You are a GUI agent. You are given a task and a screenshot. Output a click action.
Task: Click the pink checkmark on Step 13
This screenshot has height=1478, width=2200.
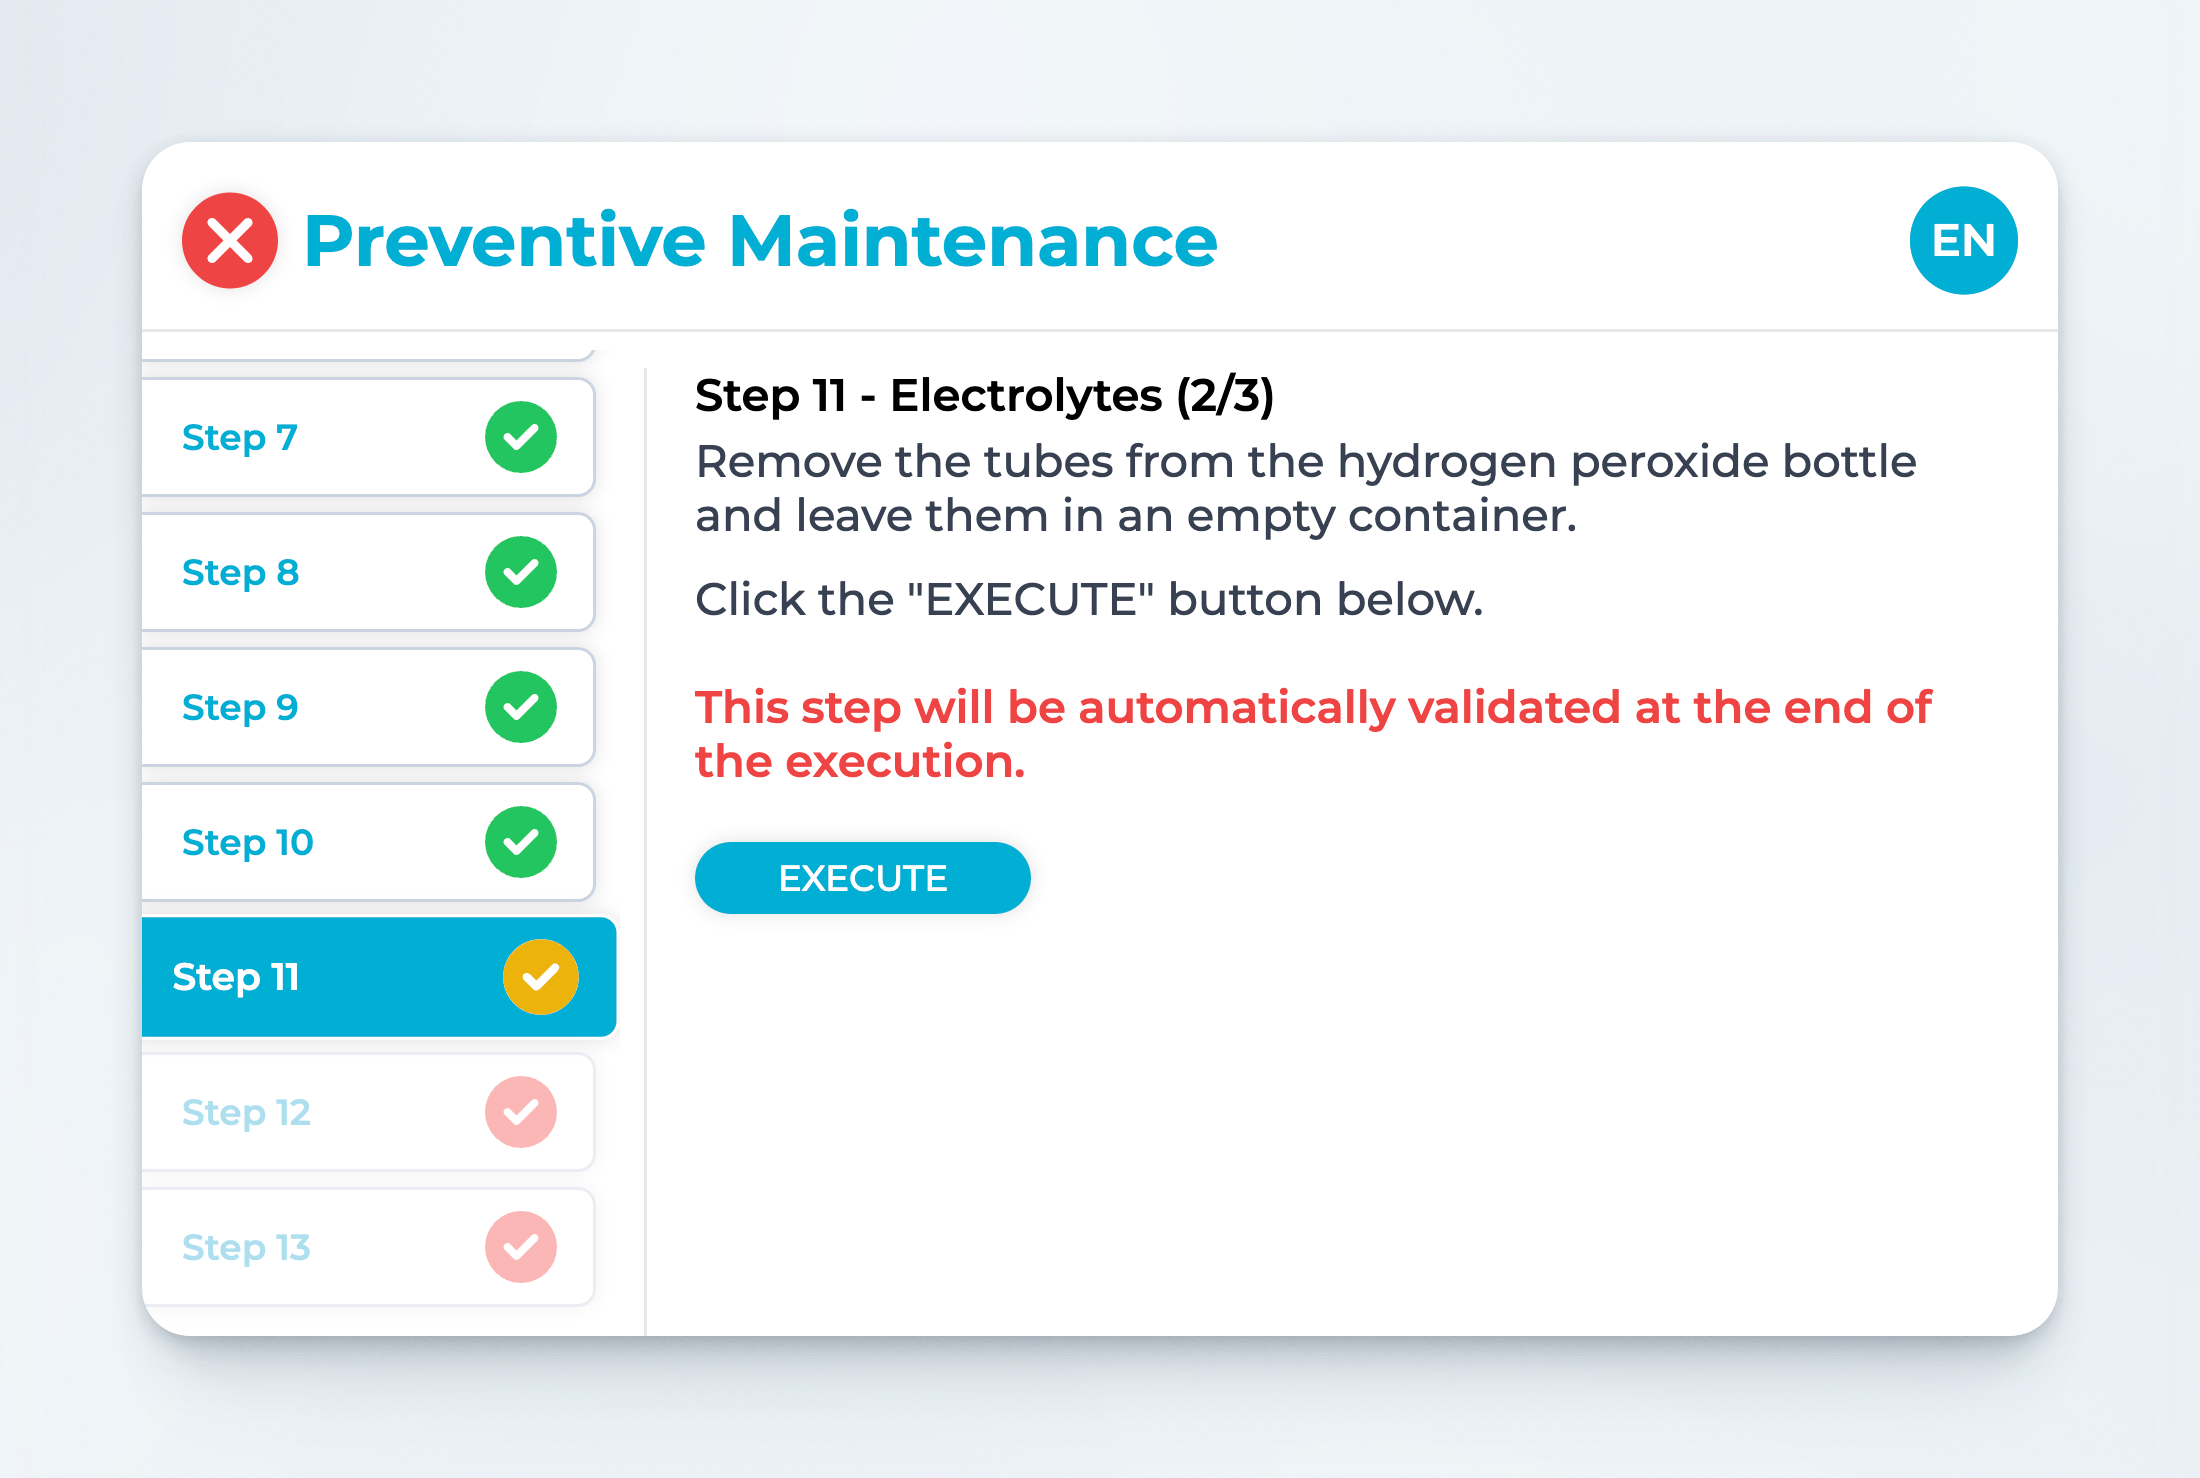(520, 1247)
